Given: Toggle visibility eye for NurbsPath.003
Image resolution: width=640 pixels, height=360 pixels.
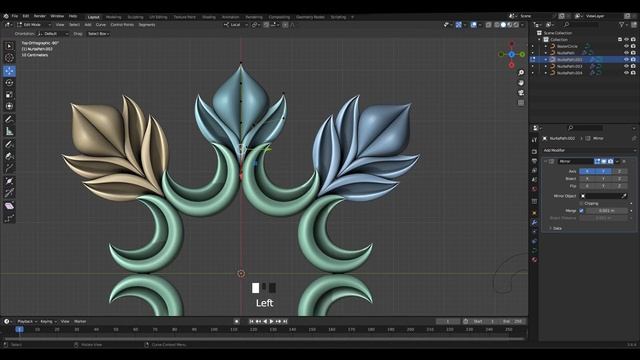Looking at the screenshot, I should (x=626, y=66).
